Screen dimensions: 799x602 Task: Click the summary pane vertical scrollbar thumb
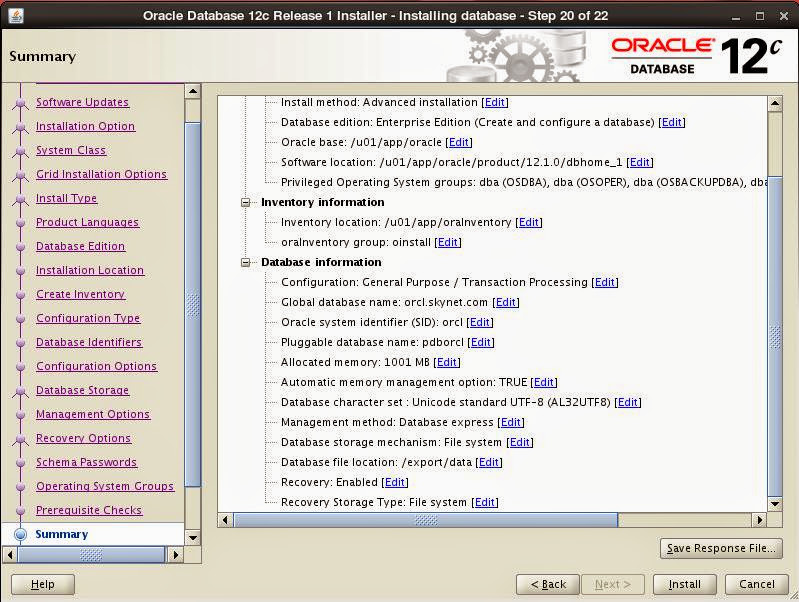(775, 336)
